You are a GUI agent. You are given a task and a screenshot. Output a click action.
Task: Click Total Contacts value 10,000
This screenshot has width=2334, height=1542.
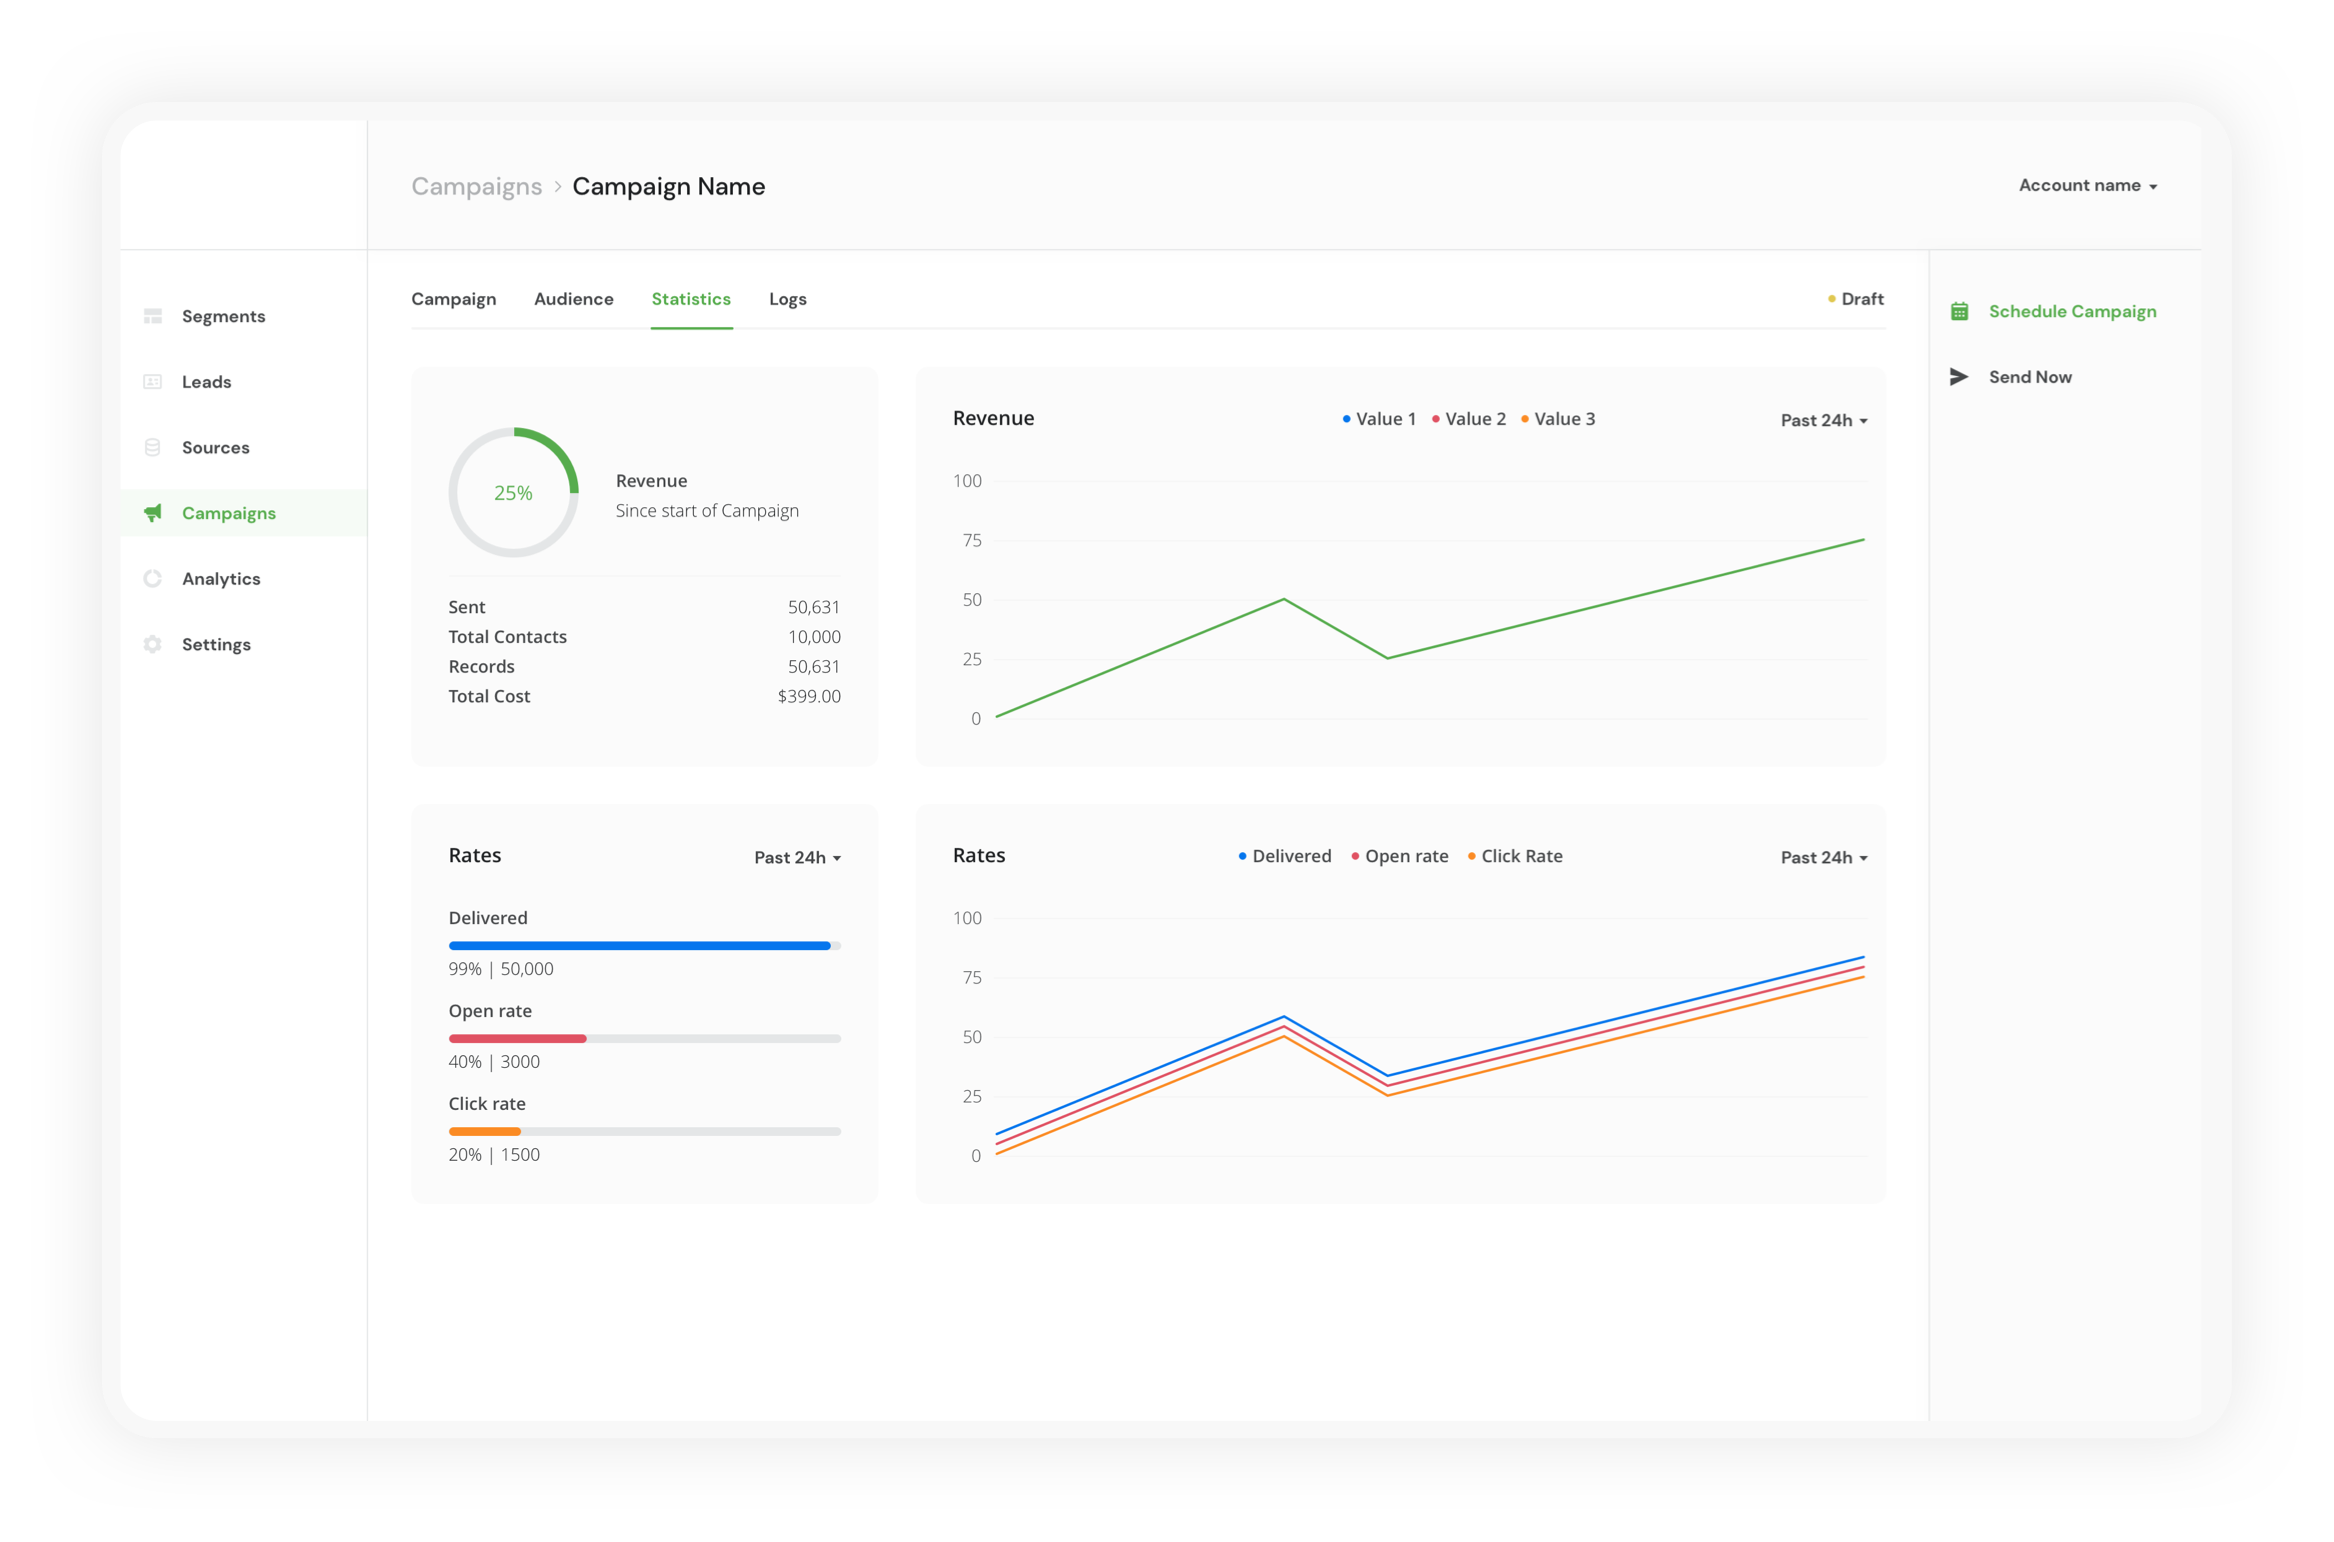814,637
